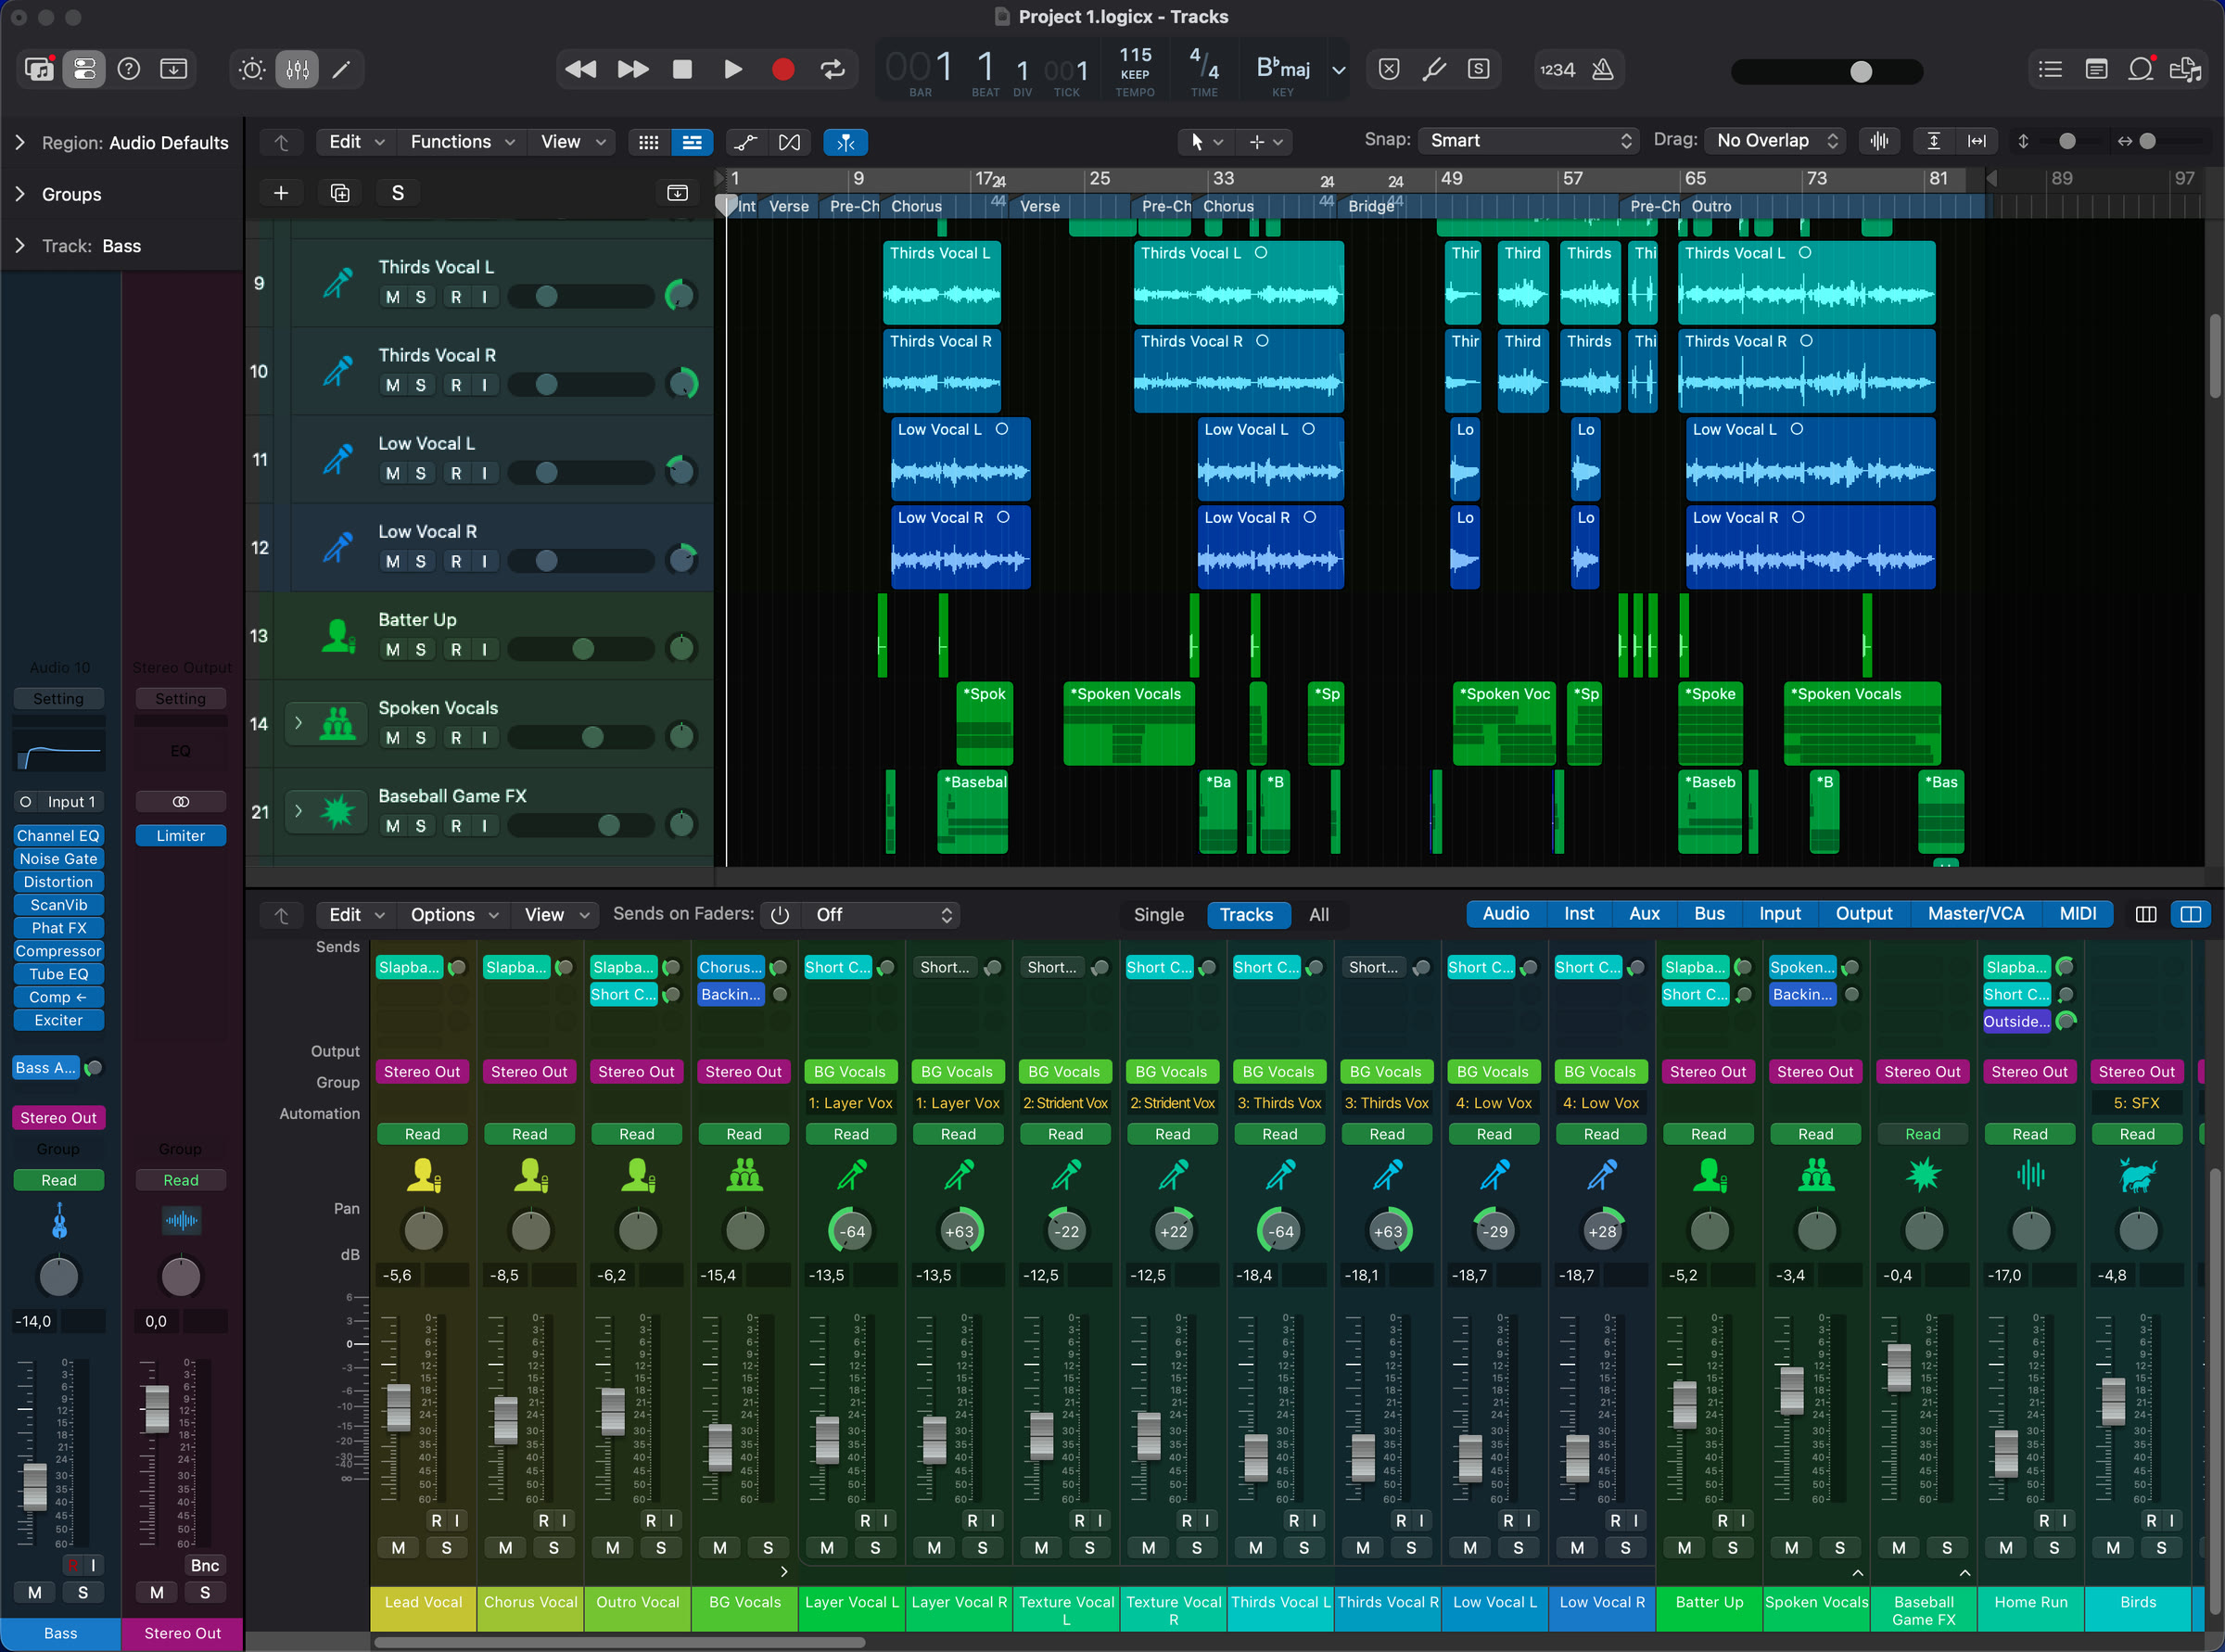Image resolution: width=2225 pixels, height=1652 pixels.
Task: Adjust the Thirds Vocal L track volume slider
Action: tap(580, 297)
